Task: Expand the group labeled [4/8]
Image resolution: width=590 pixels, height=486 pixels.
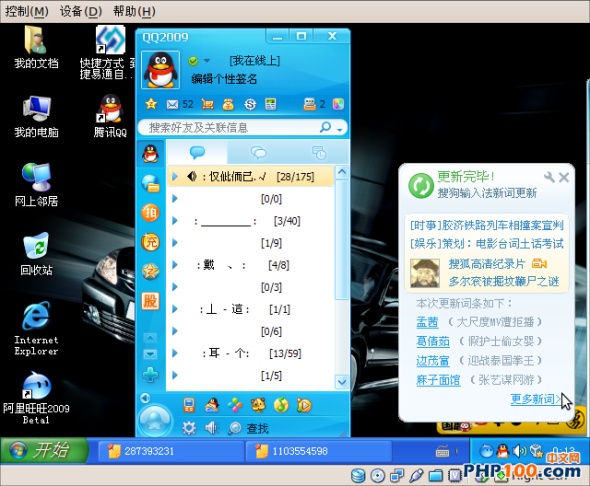Action: [x=175, y=265]
